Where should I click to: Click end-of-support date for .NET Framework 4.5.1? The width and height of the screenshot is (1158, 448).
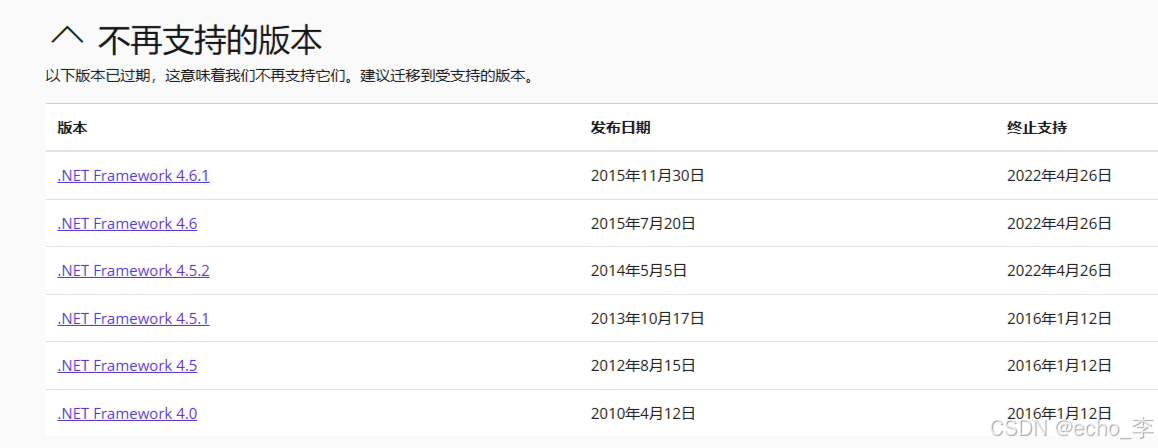1059,319
